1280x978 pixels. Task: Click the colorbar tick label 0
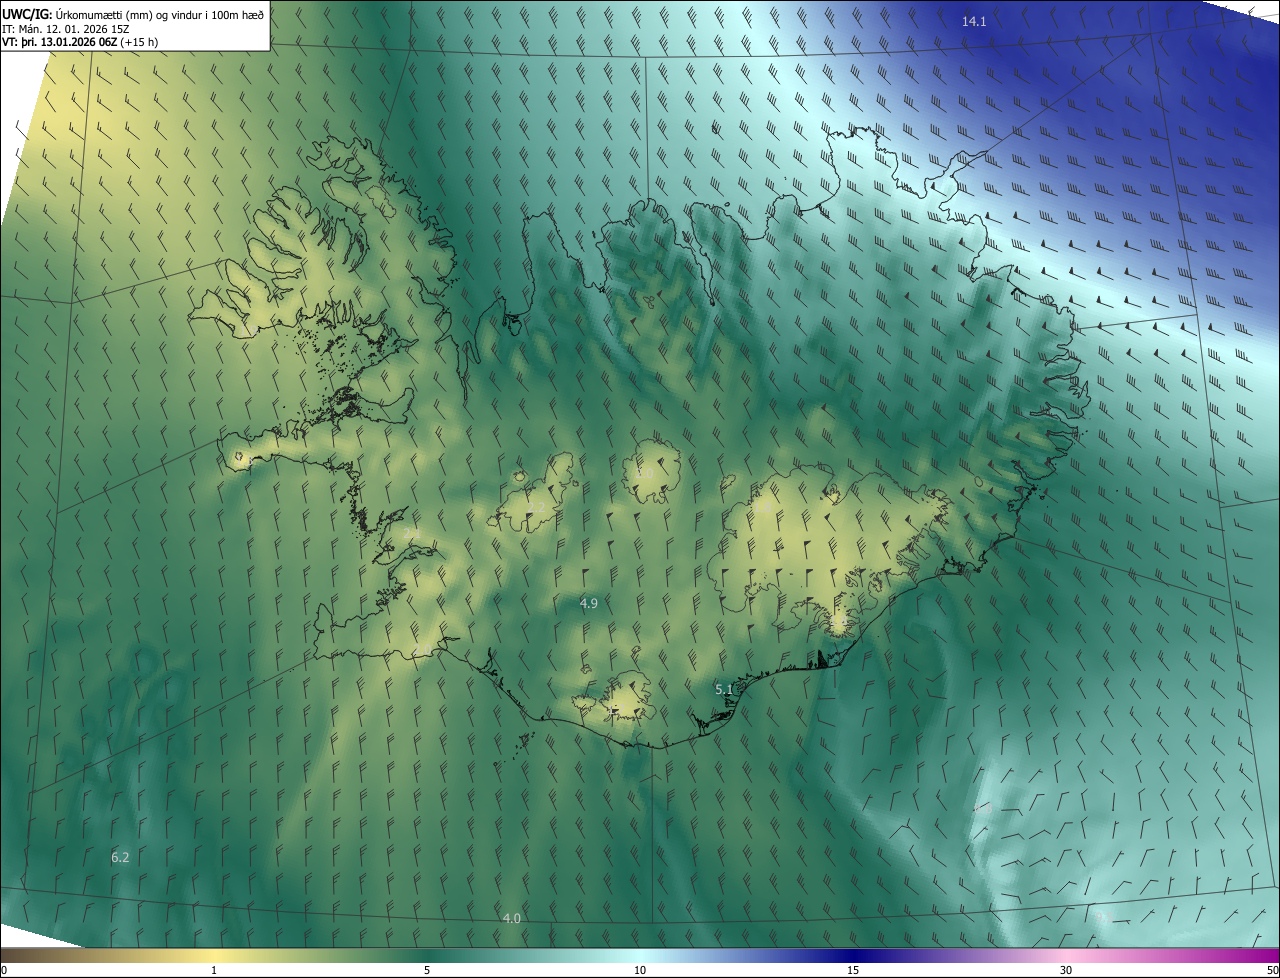point(4,970)
